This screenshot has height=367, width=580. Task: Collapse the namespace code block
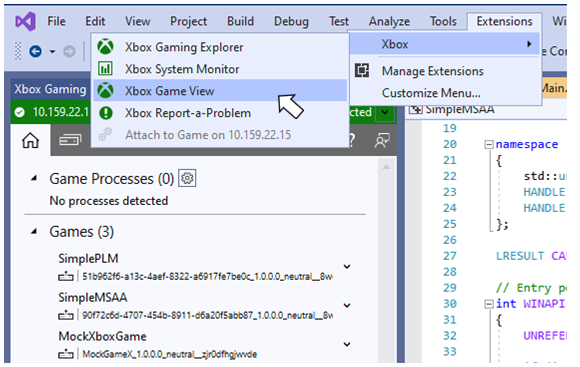pyautogui.click(x=489, y=144)
